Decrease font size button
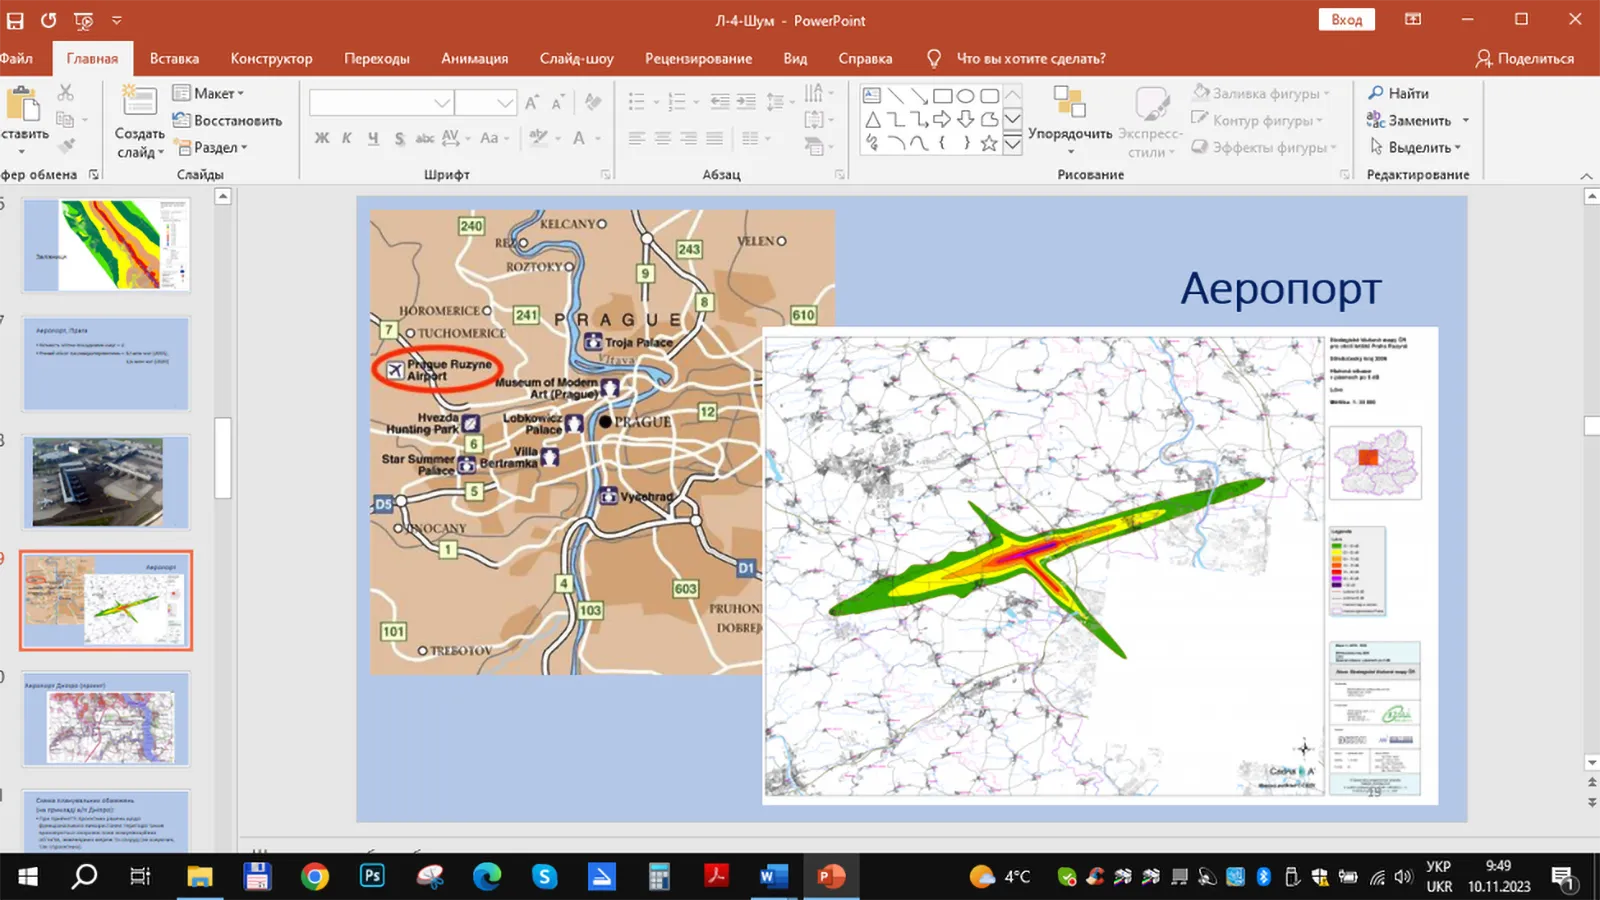The width and height of the screenshot is (1600, 900). click(558, 102)
